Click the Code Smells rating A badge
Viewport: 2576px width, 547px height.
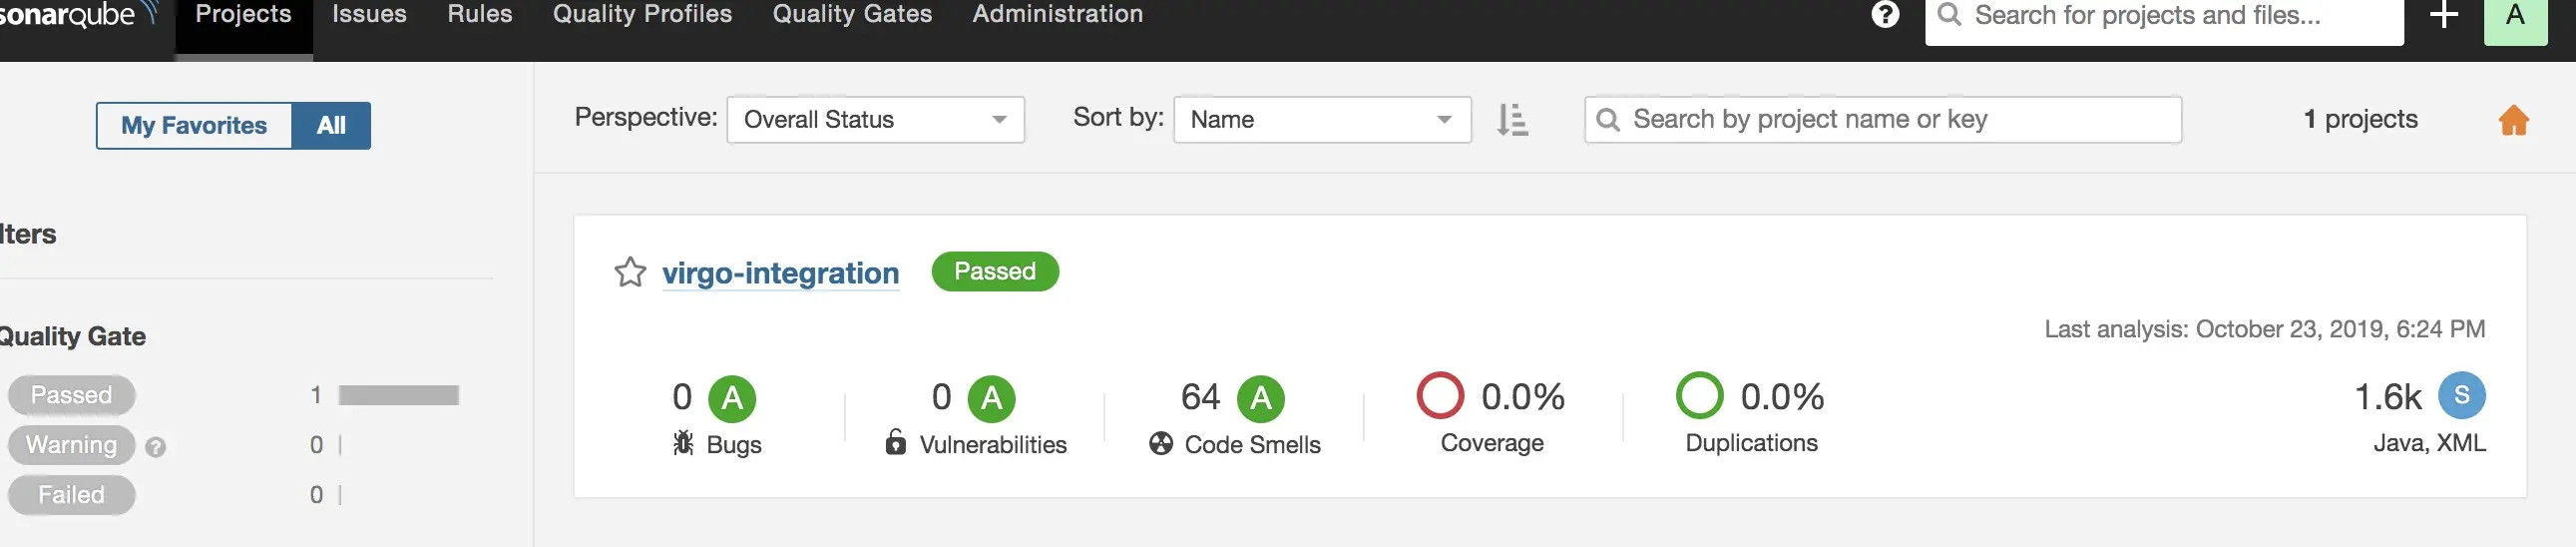pyautogui.click(x=1260, y=399)
